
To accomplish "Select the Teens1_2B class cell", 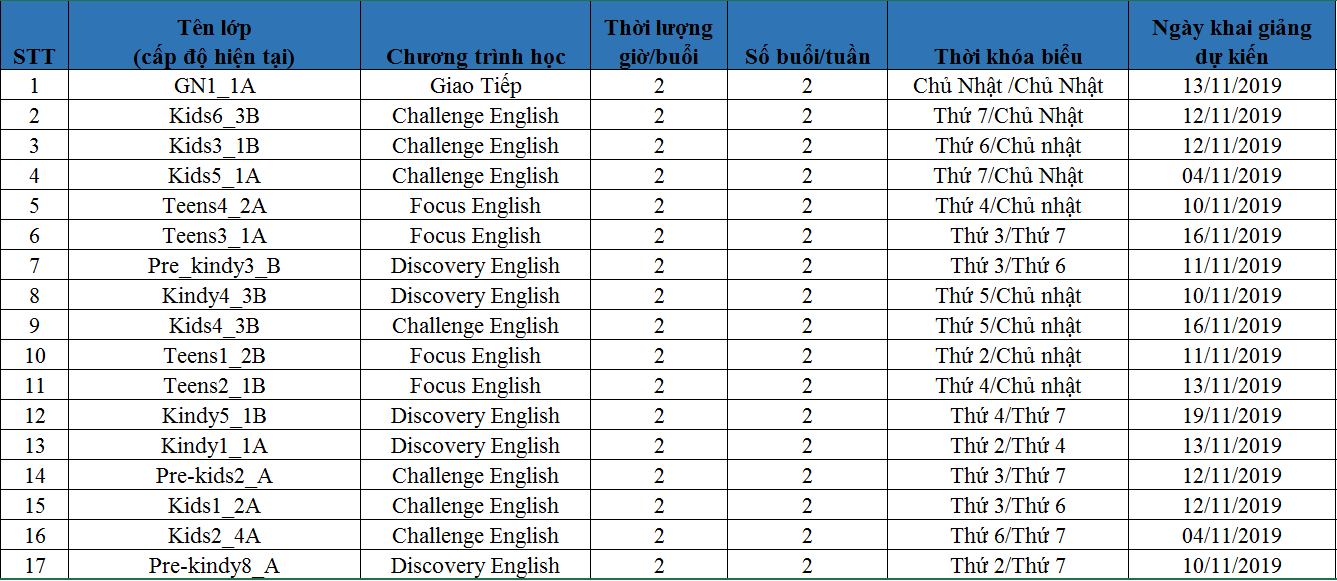I will (x=214, y=356).
